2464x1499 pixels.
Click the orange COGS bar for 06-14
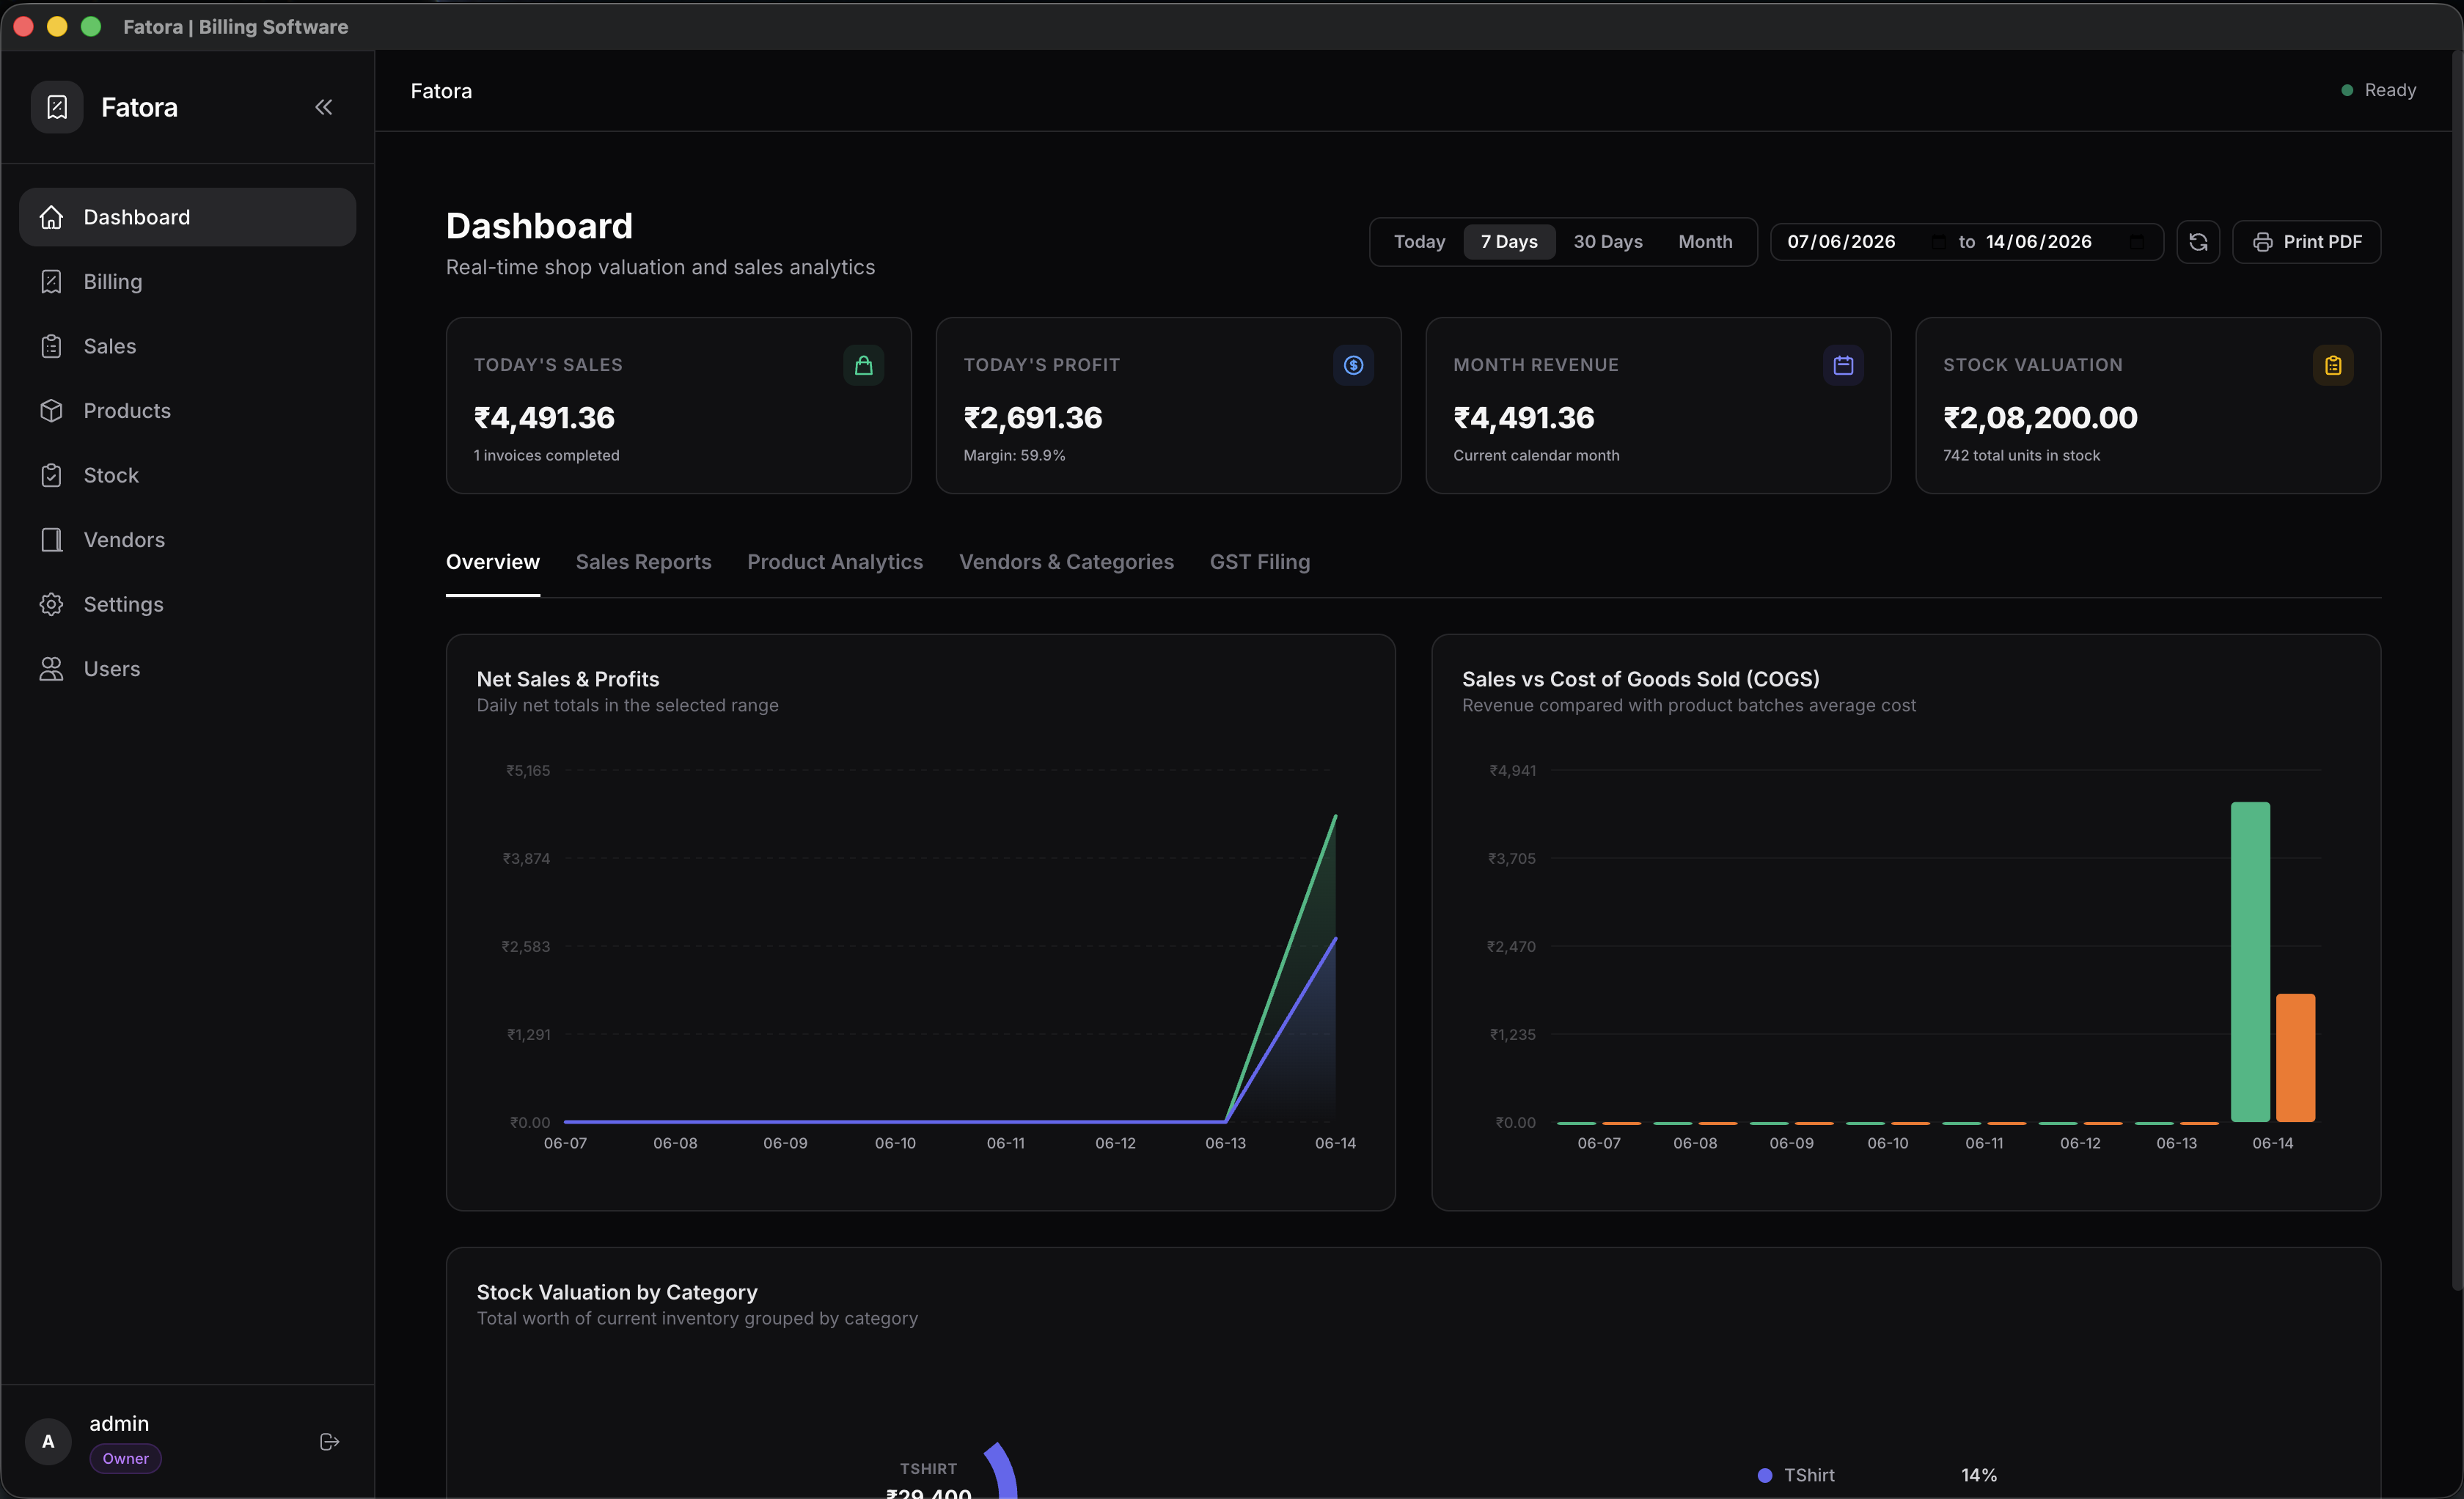pos(2296,1058)
